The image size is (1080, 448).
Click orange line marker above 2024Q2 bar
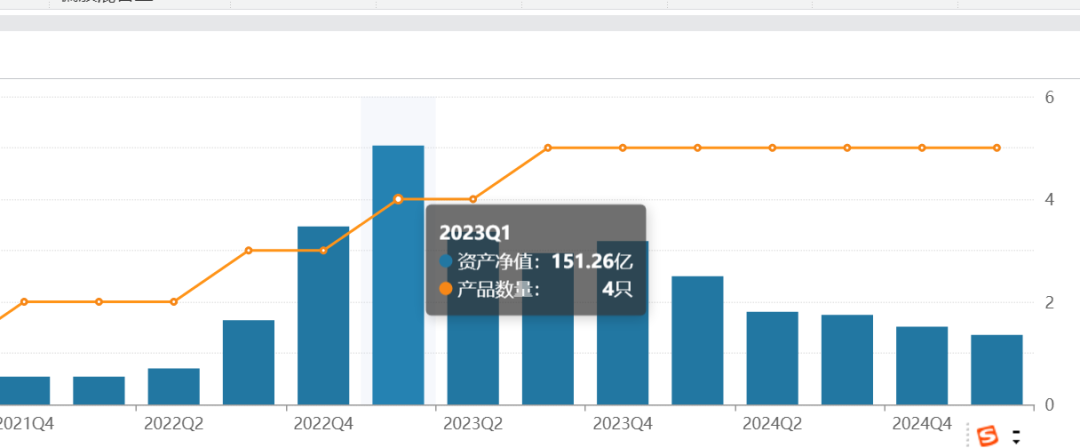[772, 148]
